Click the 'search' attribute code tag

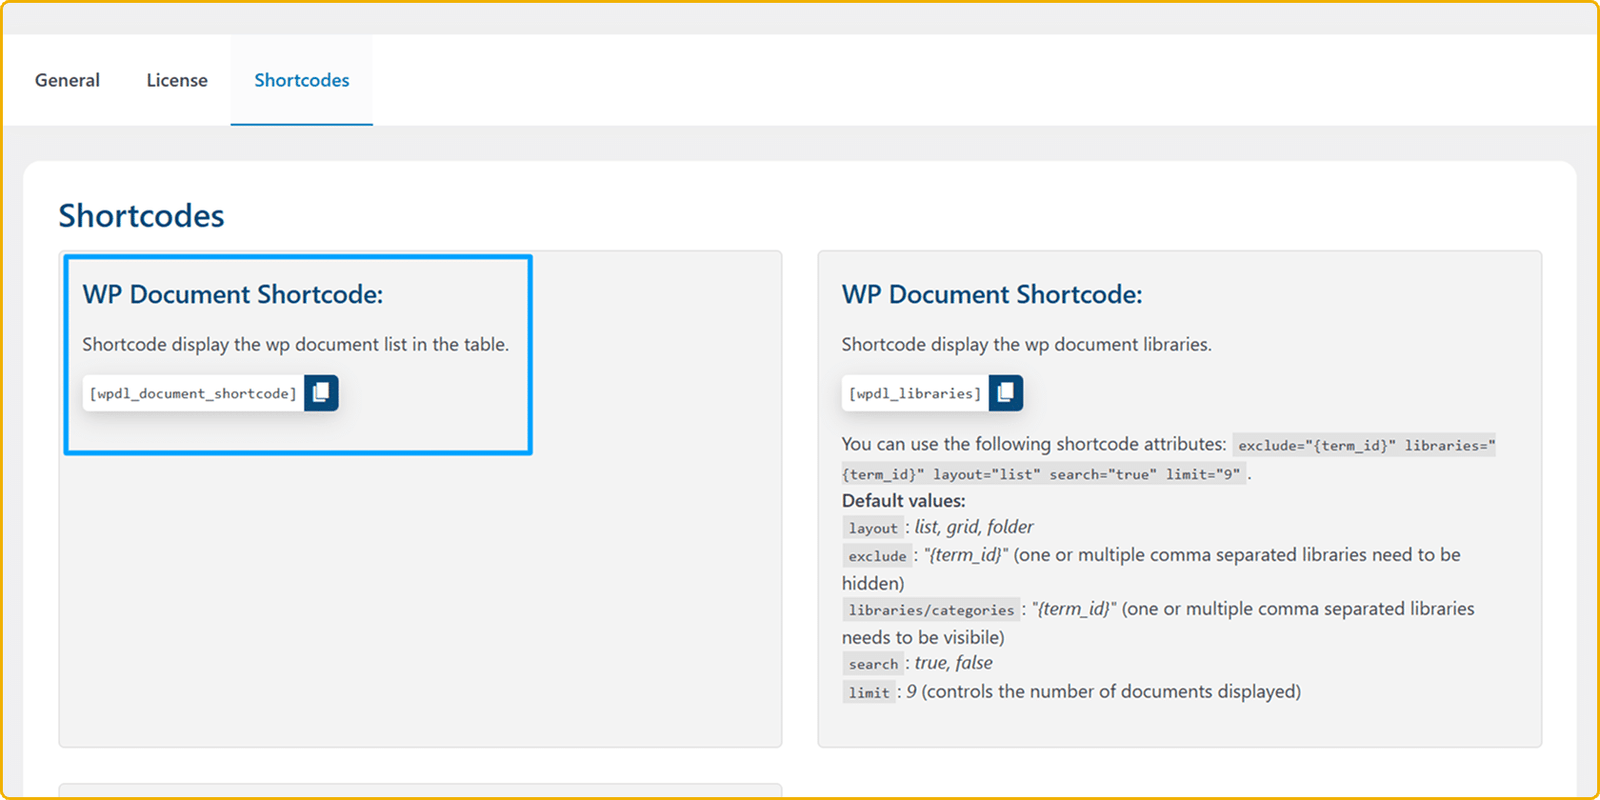point(873,664)
